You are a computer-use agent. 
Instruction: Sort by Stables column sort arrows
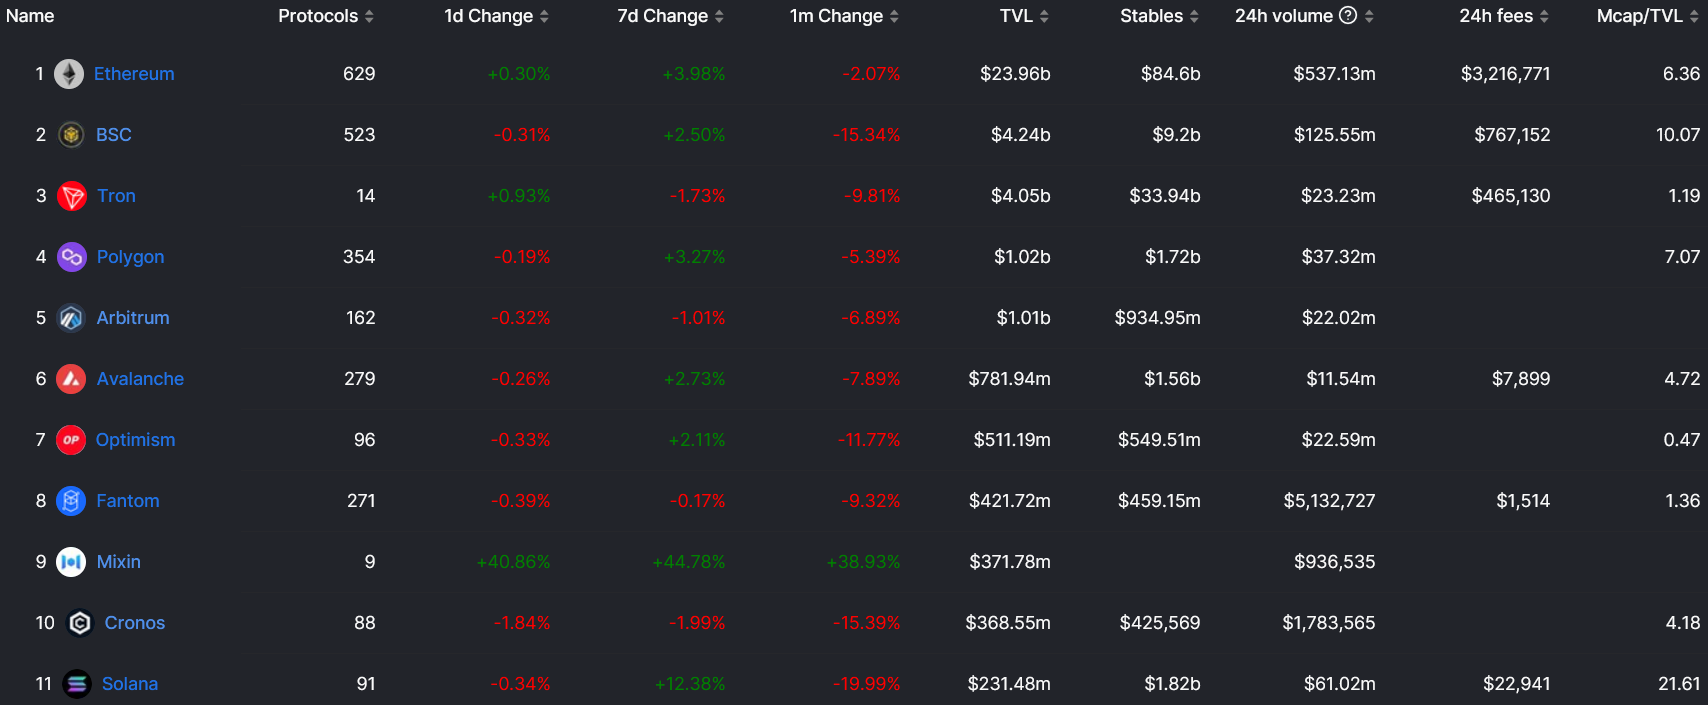click(x=1194, y=16)
